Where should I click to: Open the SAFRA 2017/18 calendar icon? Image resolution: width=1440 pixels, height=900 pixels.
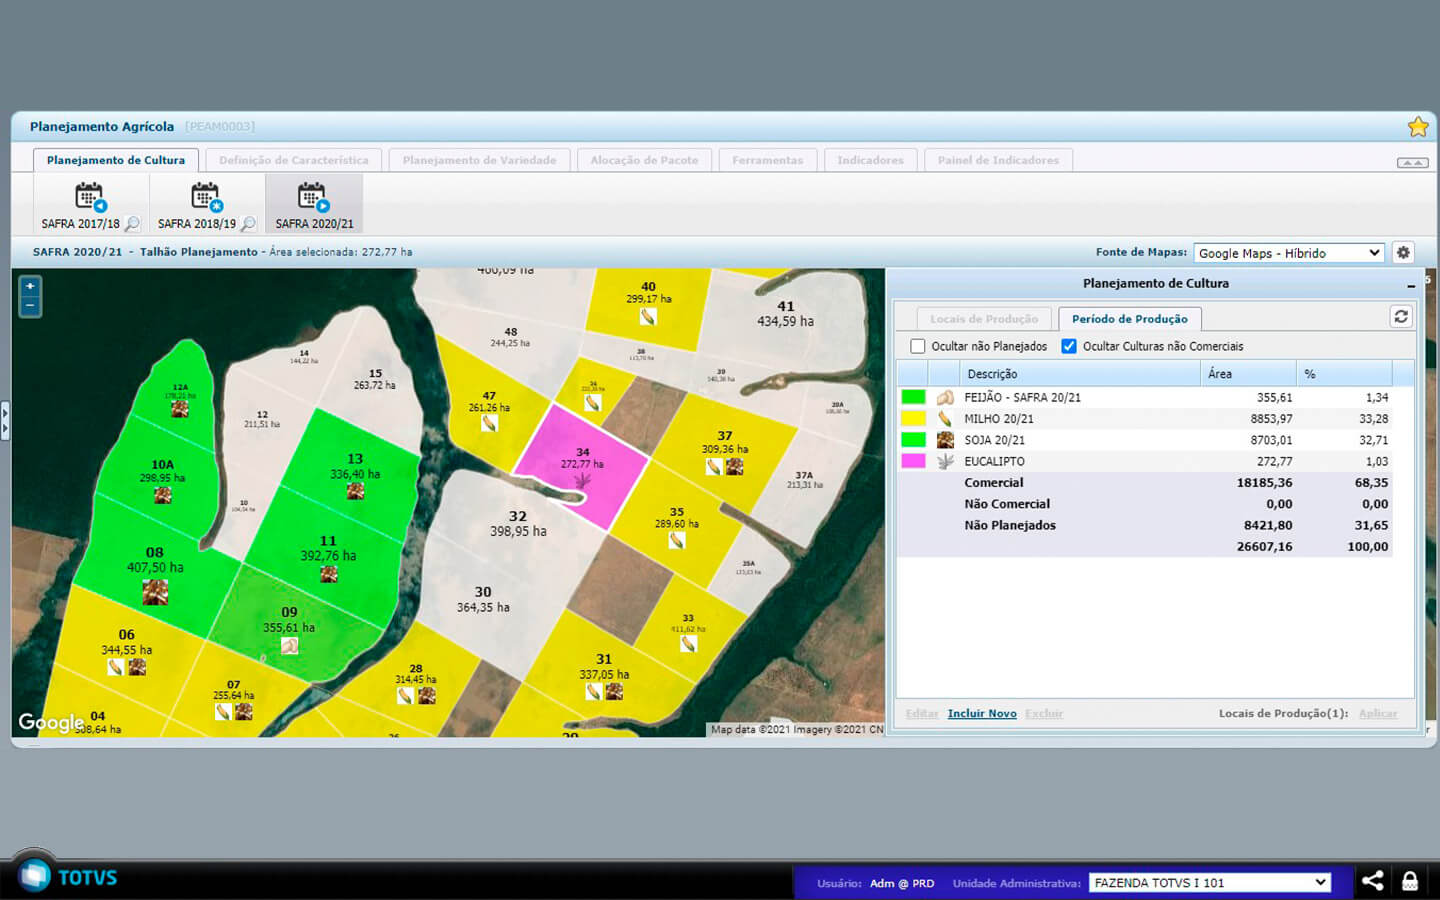click(x=90, y=196)
